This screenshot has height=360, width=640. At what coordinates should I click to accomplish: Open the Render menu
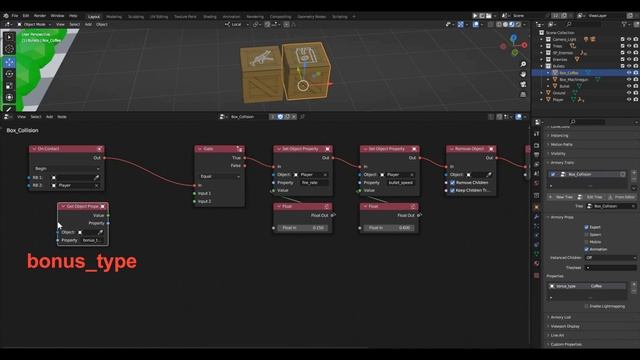click(40, 16)
